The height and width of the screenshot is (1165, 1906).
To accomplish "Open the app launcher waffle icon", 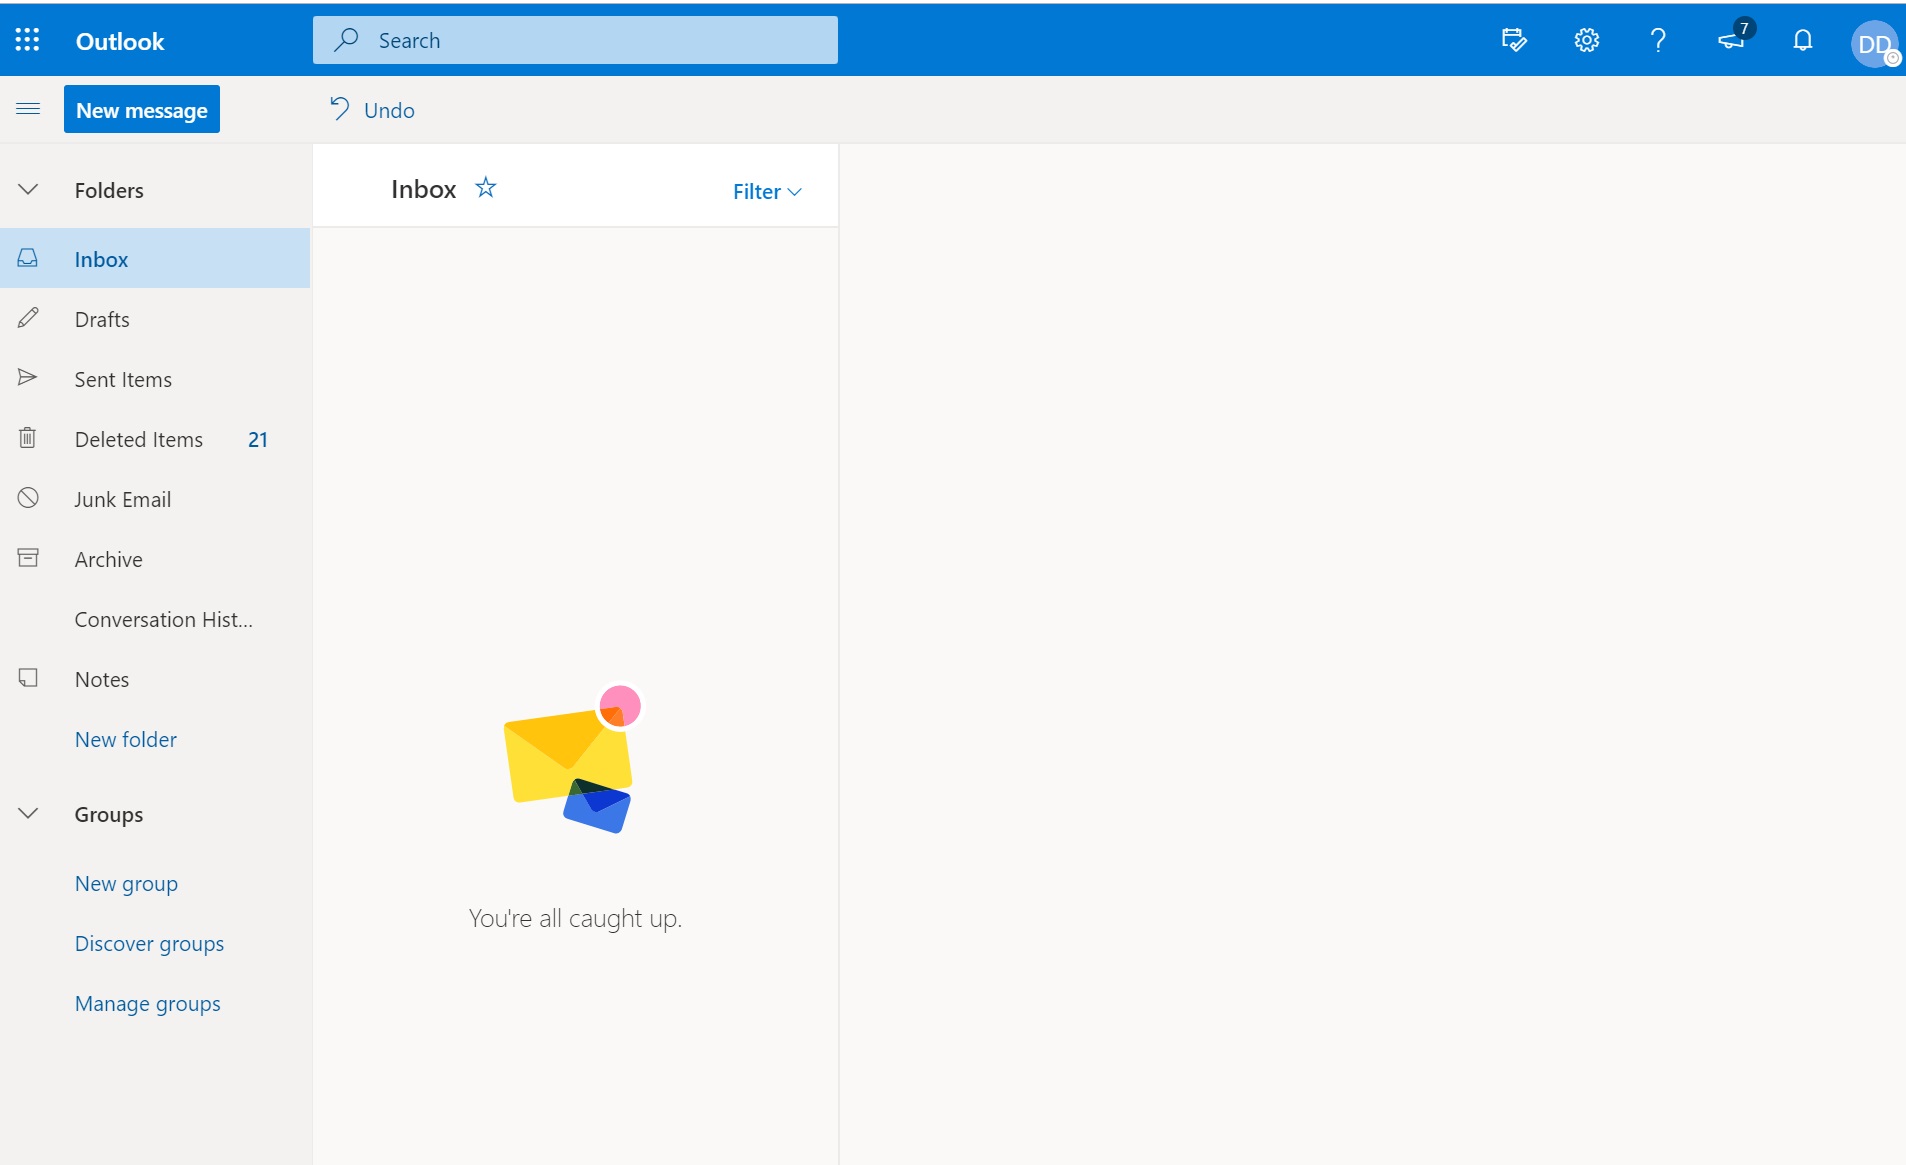I will (27, 40).
